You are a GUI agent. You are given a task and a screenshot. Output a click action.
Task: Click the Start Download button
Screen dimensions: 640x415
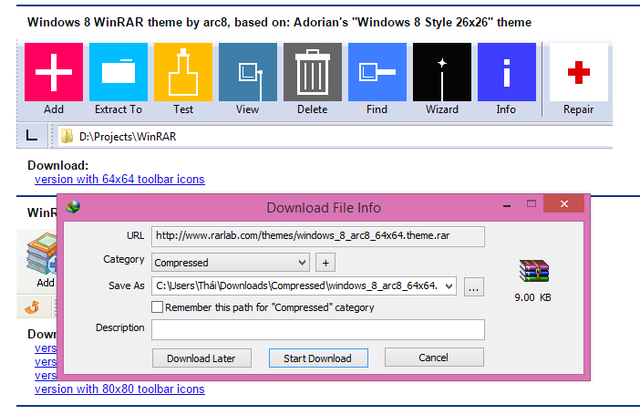(318, 358)
